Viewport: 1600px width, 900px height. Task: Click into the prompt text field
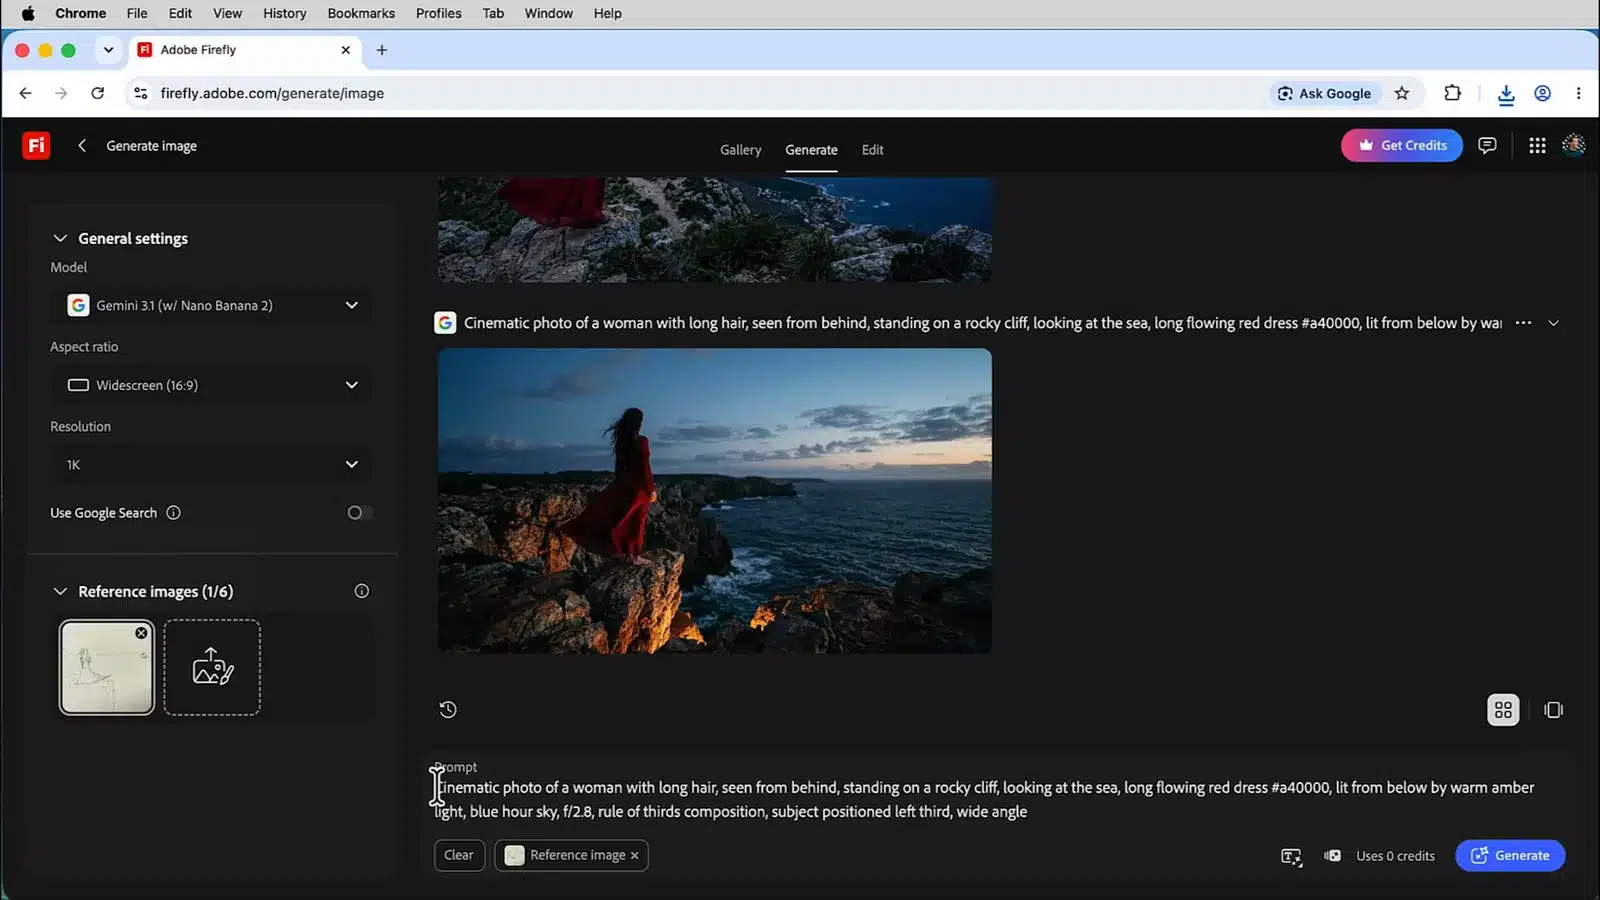click(985, 800)
